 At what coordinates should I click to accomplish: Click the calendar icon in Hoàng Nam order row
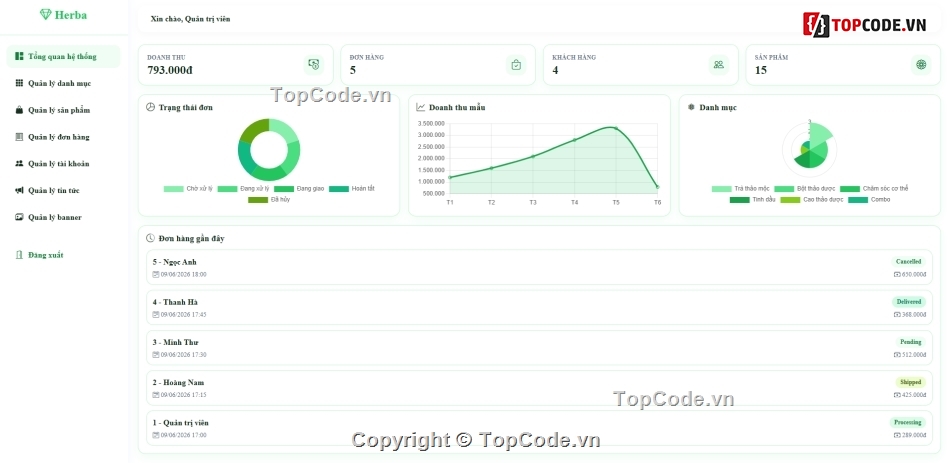click(x=156, y=395)
